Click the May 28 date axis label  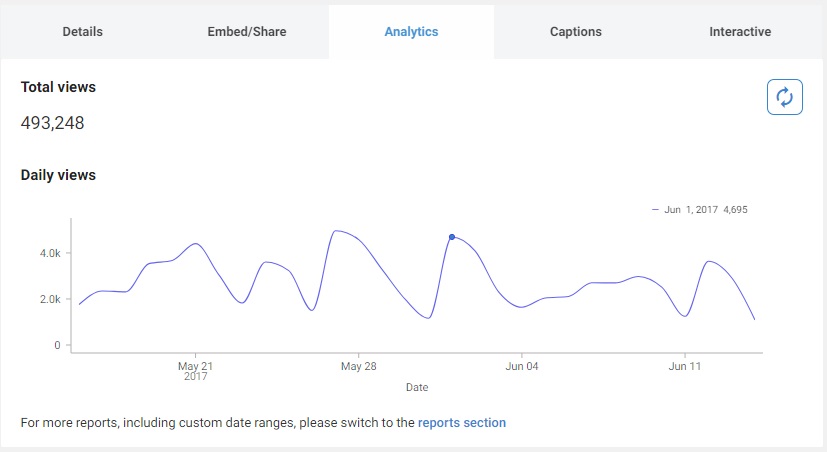(x=357, y=367)
